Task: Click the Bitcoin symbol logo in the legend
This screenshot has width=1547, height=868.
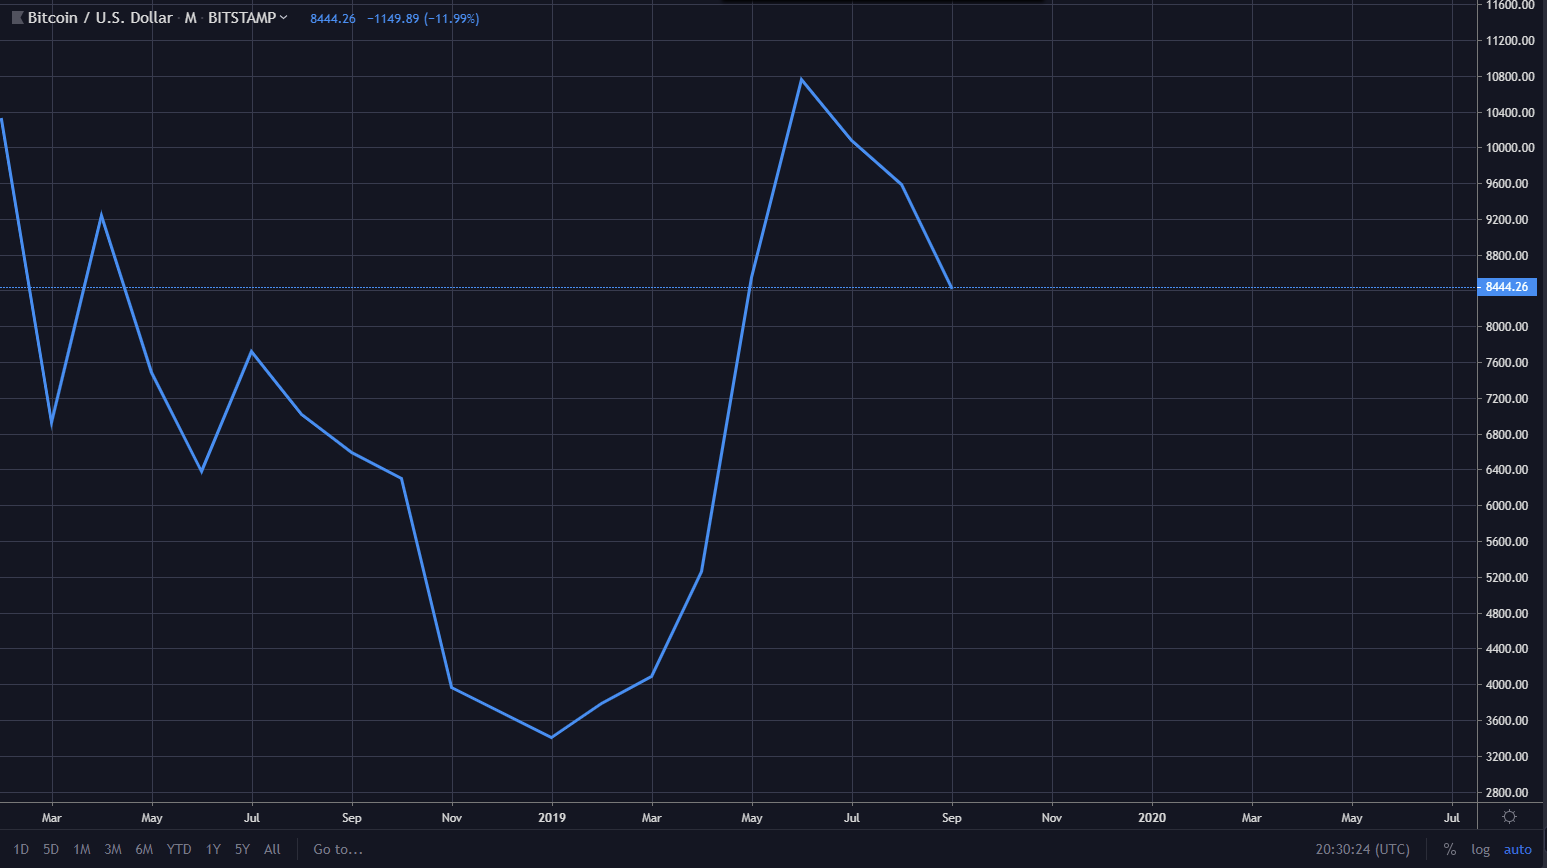Action: click(x=17, y=17)
